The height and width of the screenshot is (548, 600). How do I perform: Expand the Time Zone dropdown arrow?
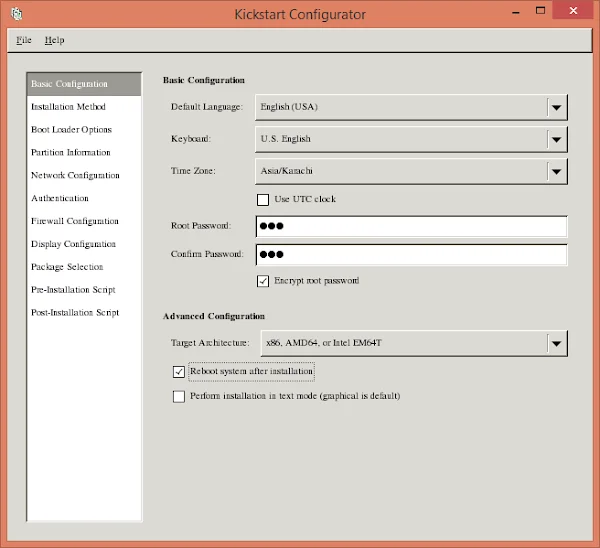click(557, 171)
